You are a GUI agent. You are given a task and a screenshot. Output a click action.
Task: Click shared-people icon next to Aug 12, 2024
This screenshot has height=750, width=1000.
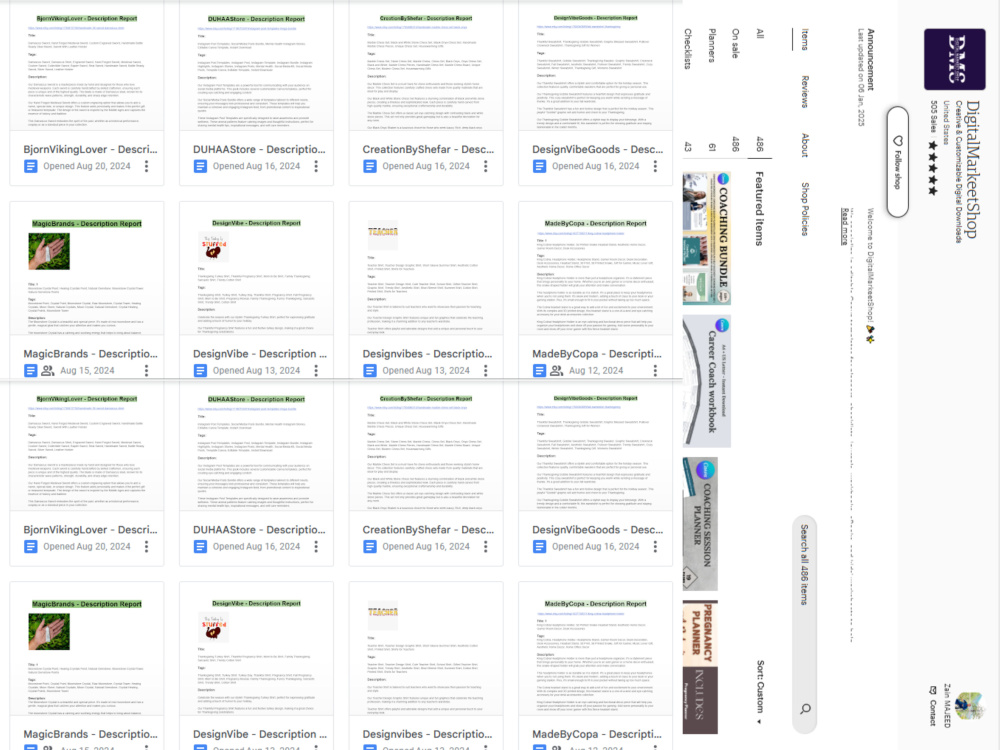point(557,371)
